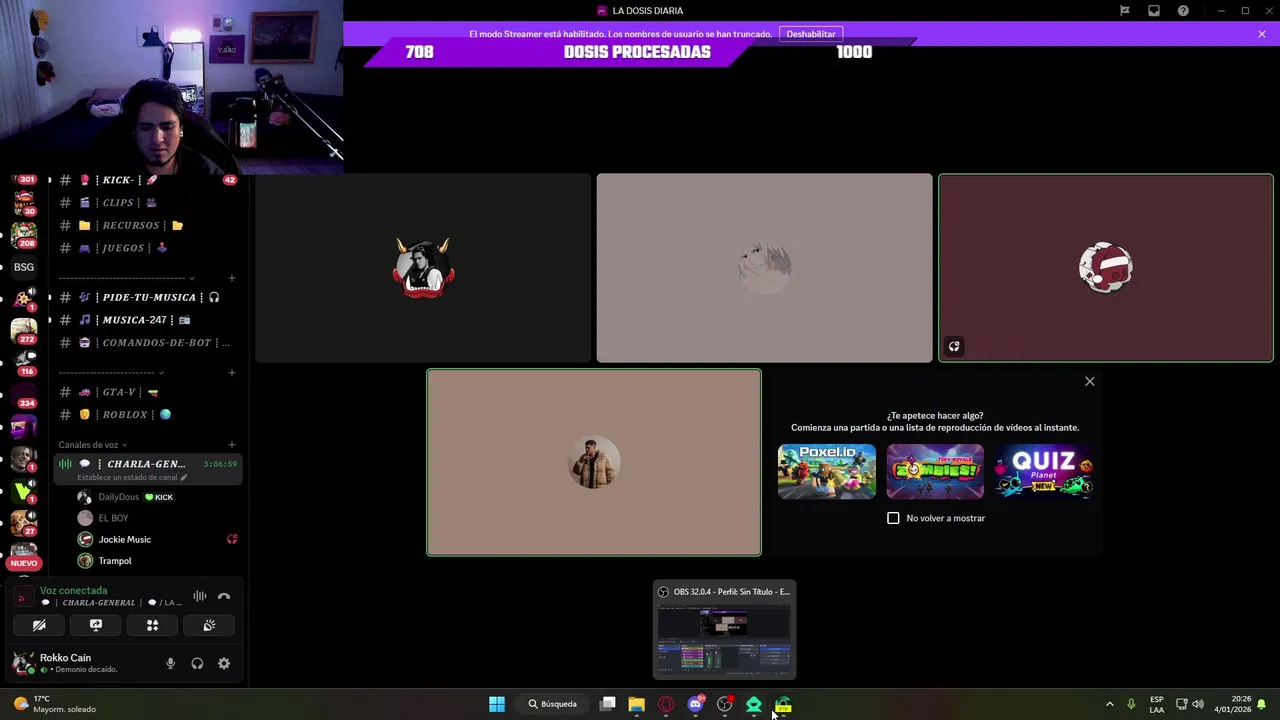Viewport: 1280px width, 720px height.
Task: Check the 'No volver a mostrar' checkbox
Action: coord(893,518)
